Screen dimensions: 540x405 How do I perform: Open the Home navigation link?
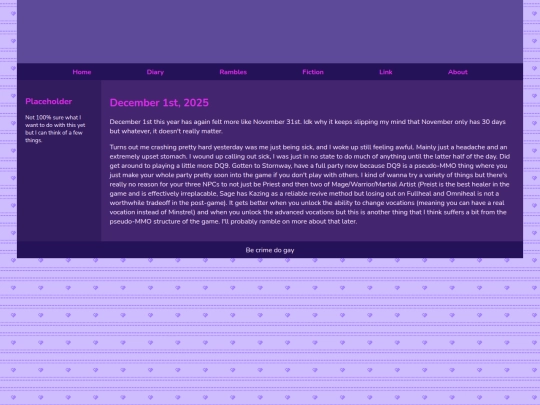(82, 72)
